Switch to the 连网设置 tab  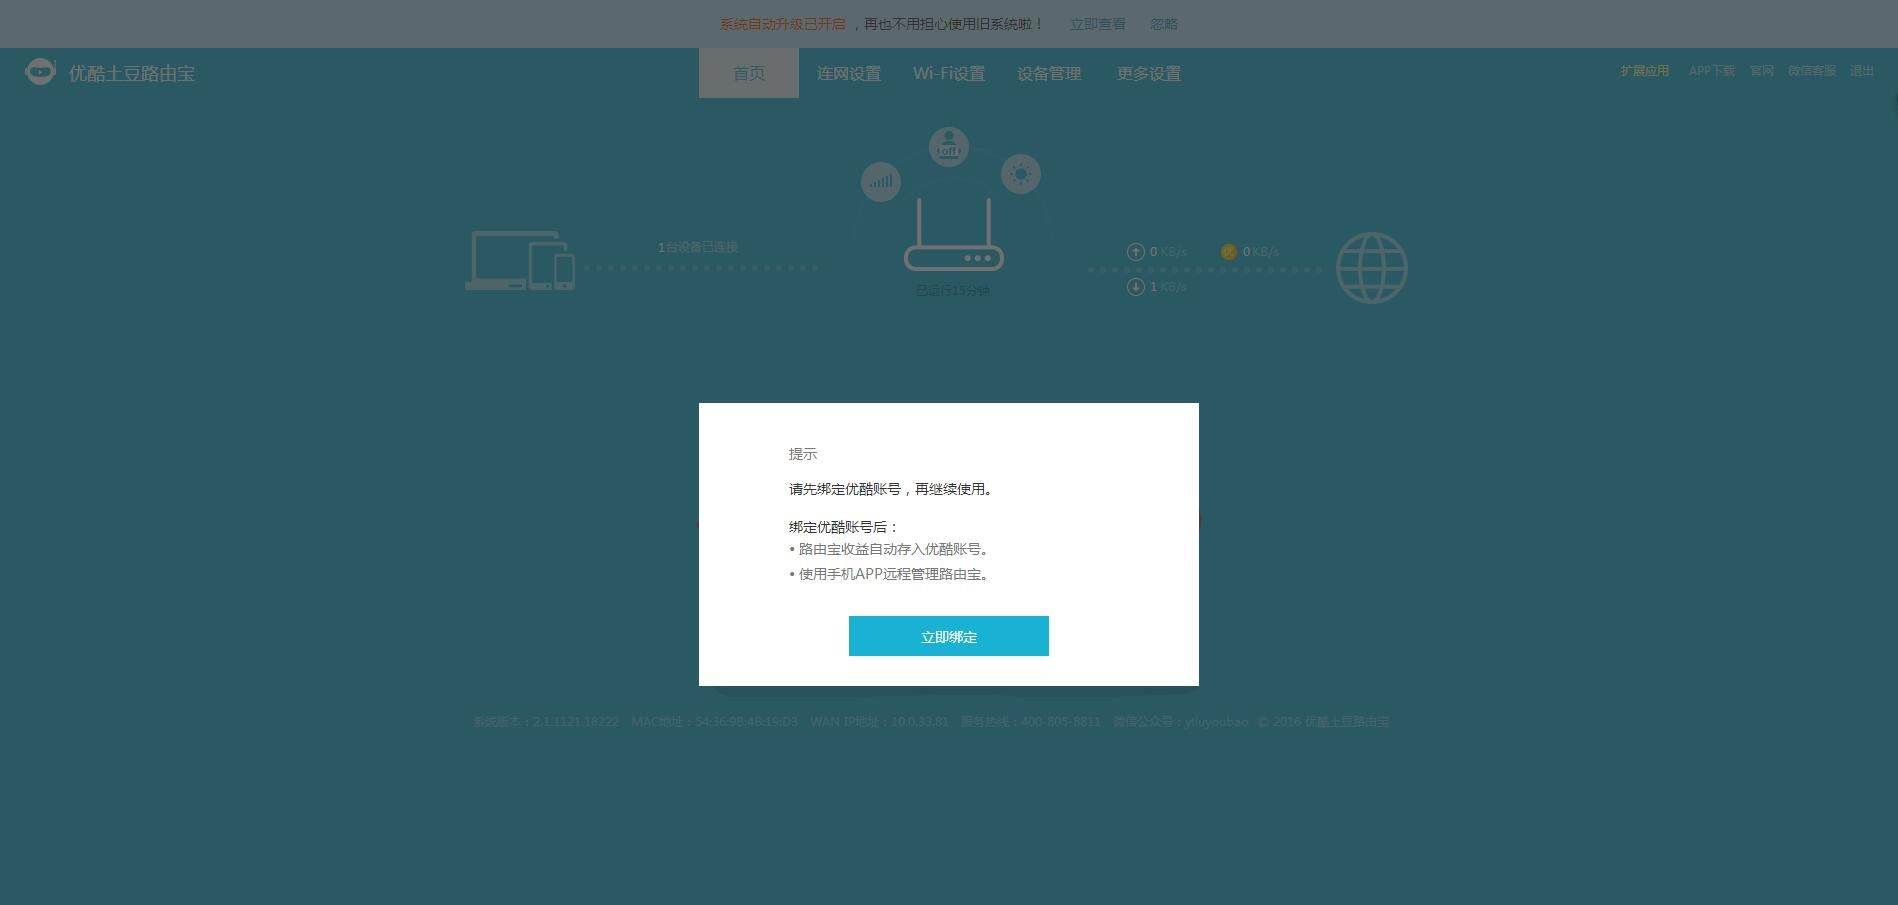pyautogui.click(x=848, y=73)
